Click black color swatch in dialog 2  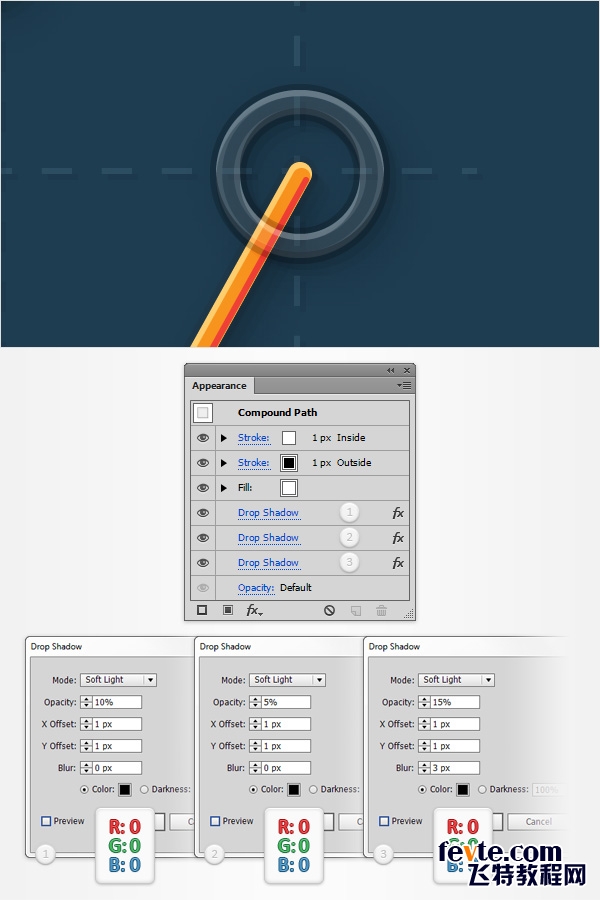tap(293, 790)
